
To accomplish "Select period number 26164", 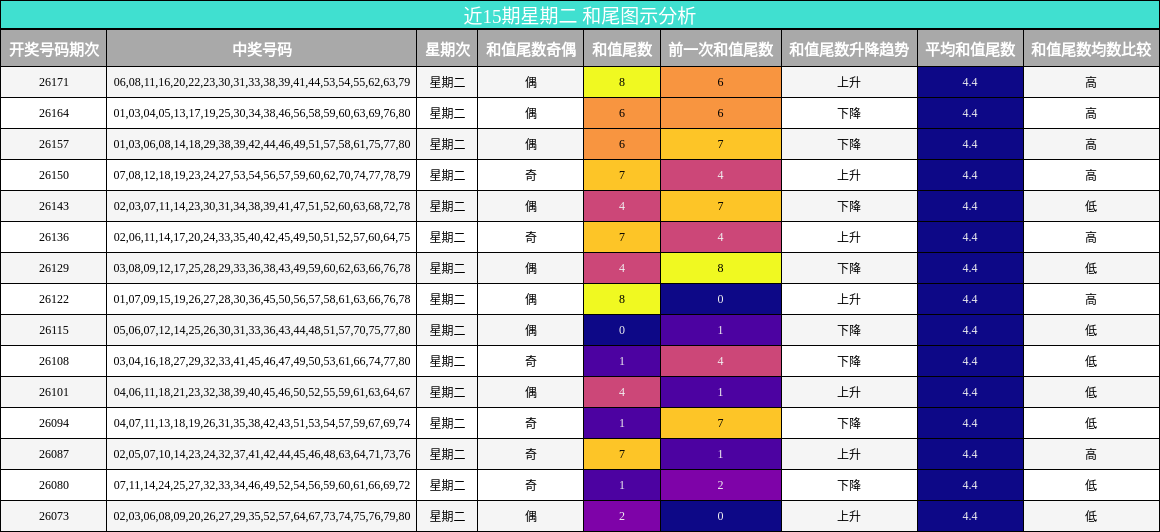I will pos(54,113).
